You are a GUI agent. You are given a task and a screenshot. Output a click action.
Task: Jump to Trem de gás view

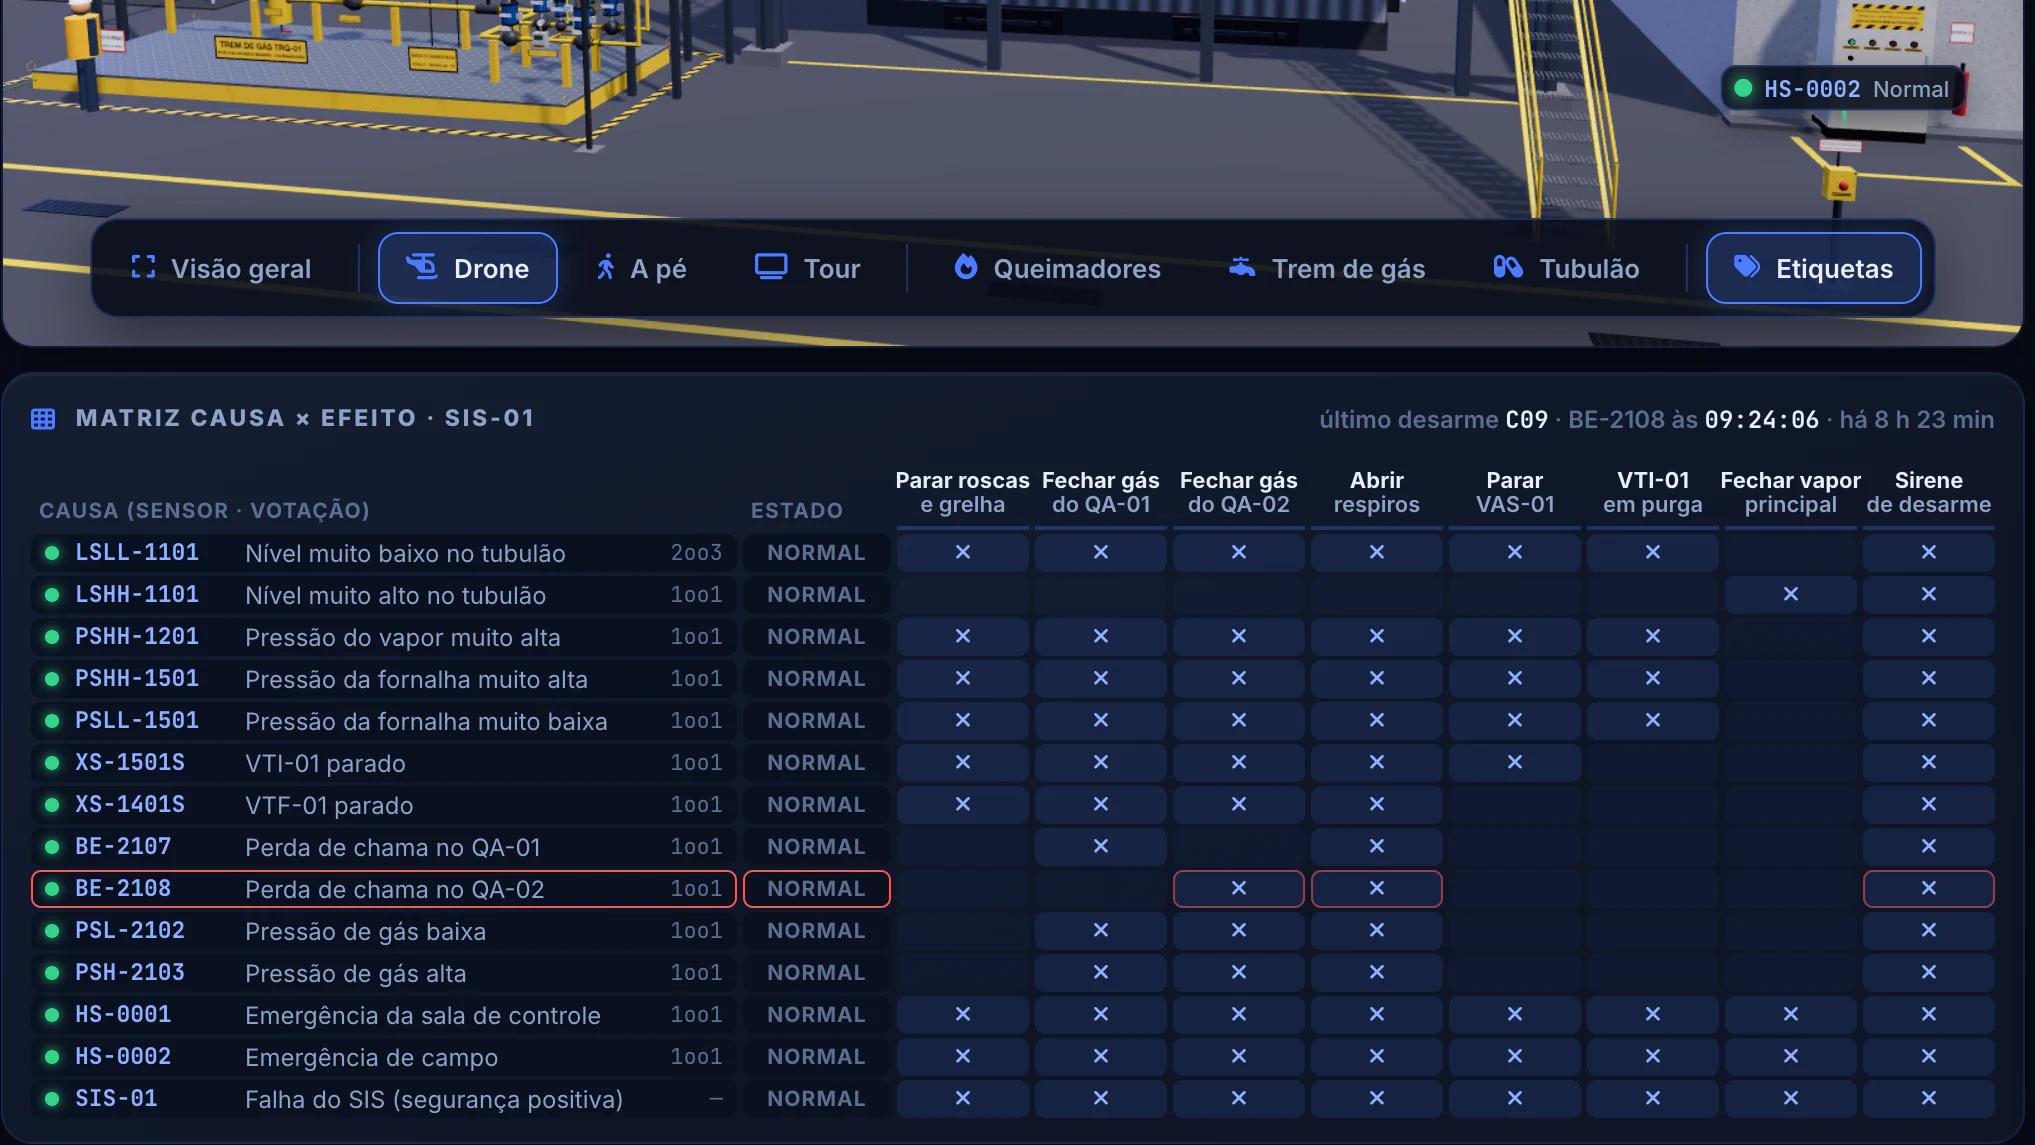click(x=1327, y=268)
